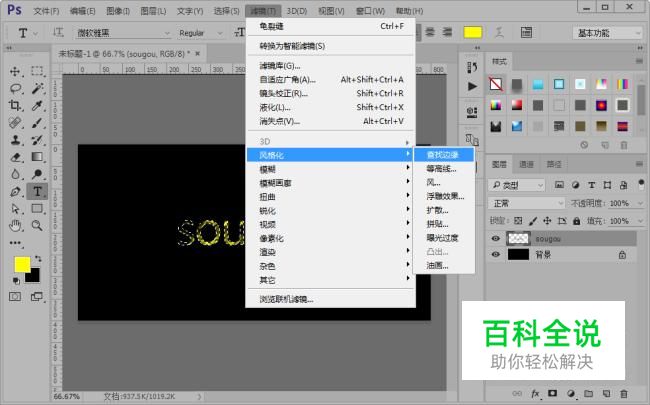Select the Lasso tool

[x=15, y=88]
